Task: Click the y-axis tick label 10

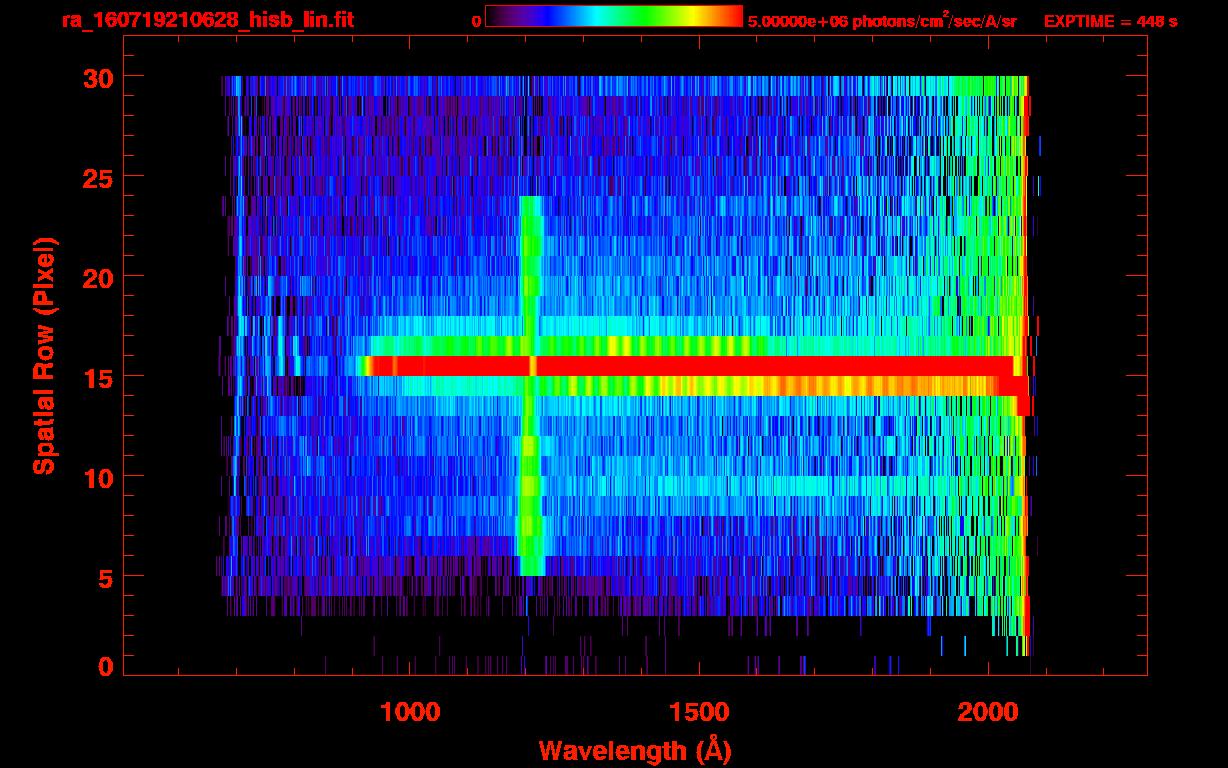Action: click(x=97, y=477)
